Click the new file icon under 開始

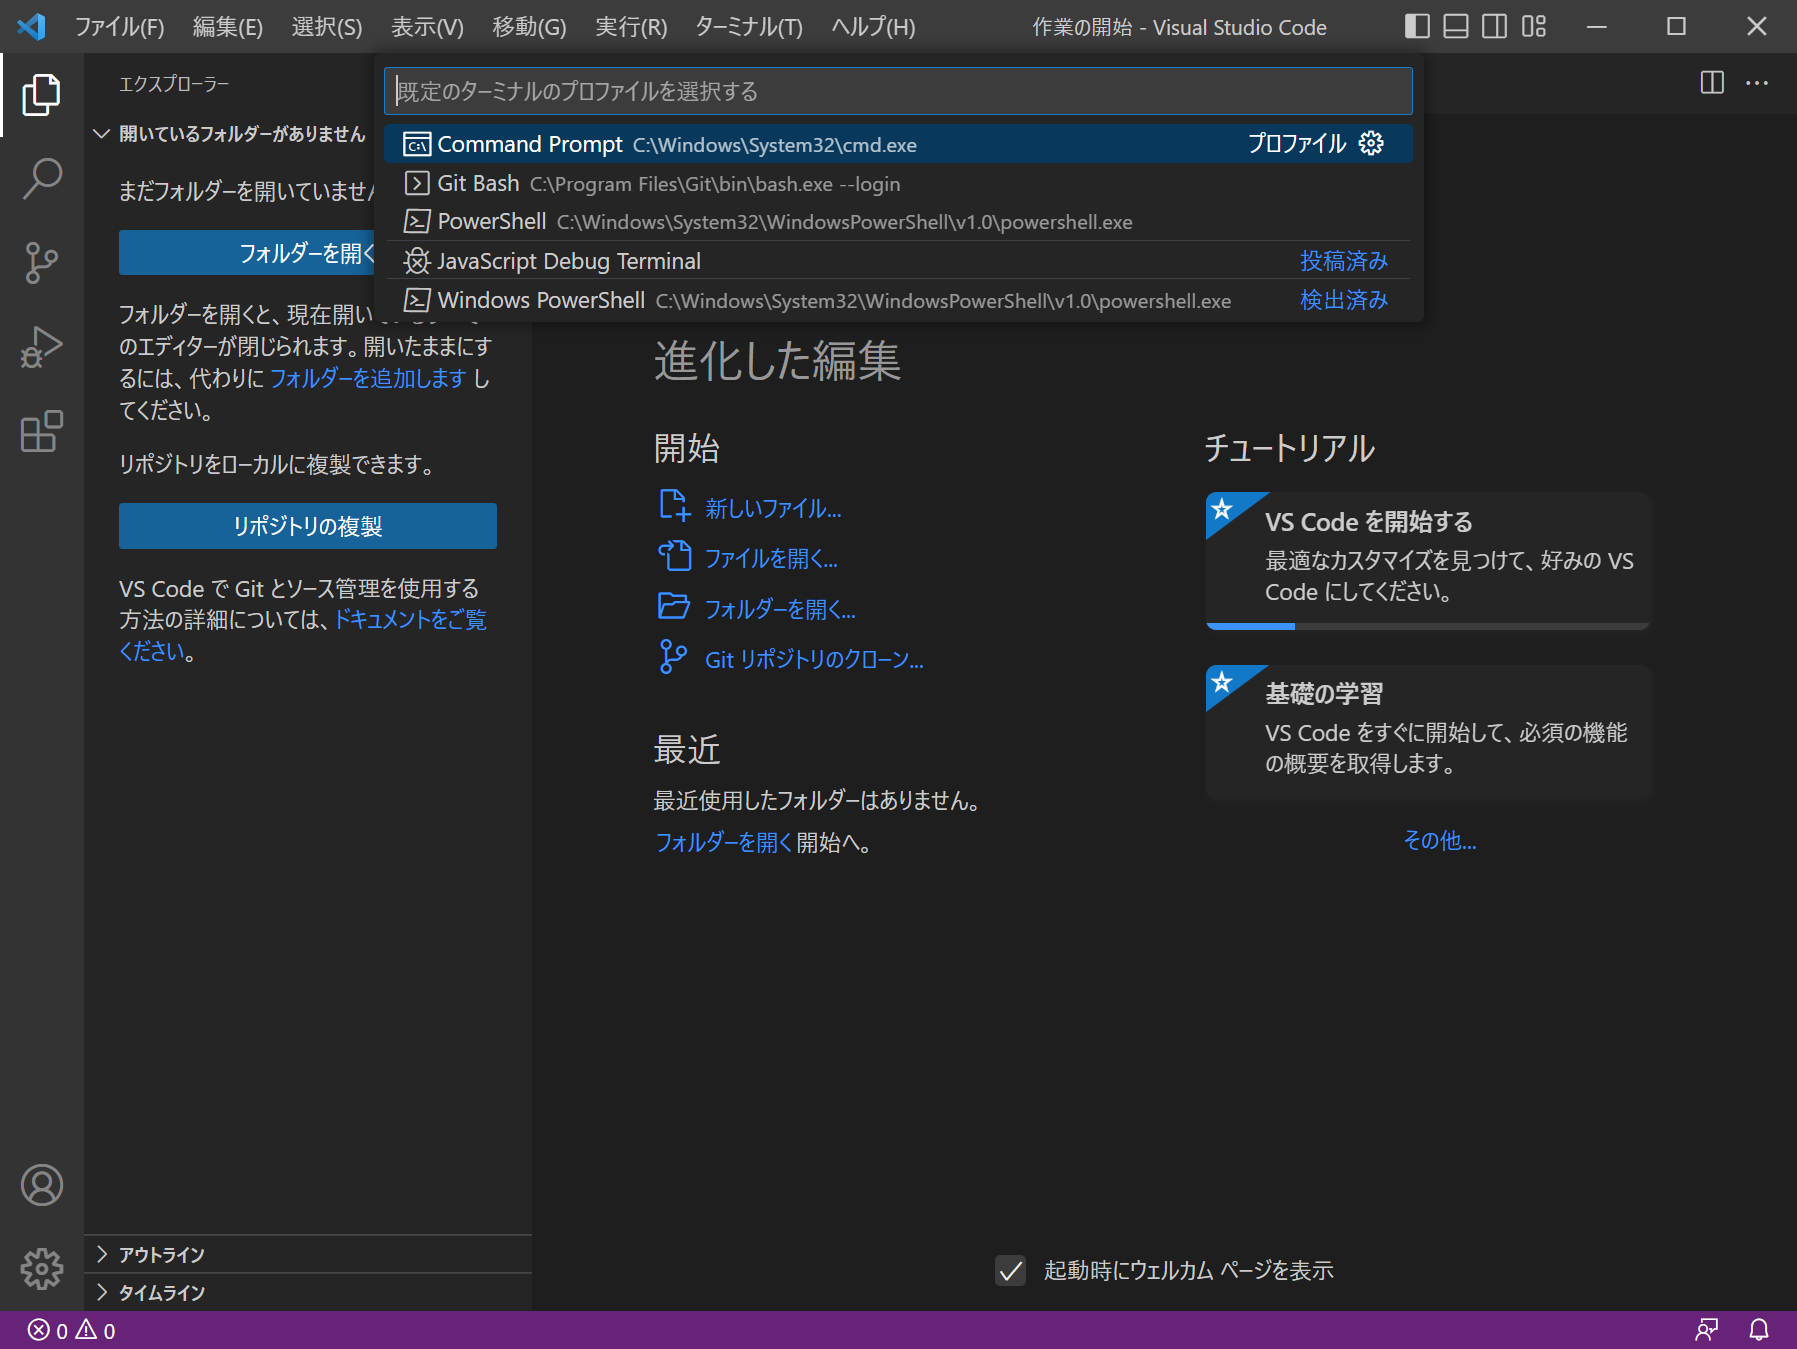click(675, 506)
